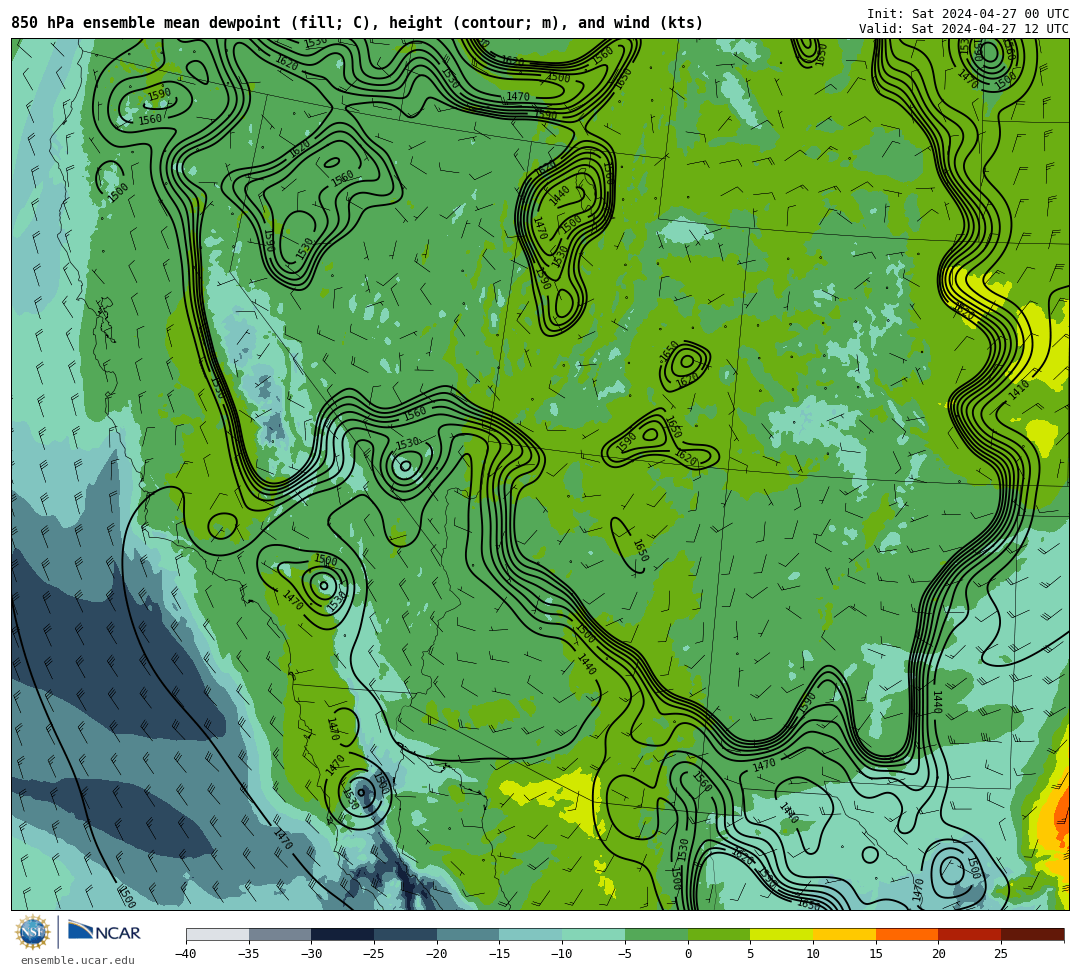This screenshot has height=973, width=1080.
Task: Click the 25 colorbar tick label
Action: point(1001,954)
